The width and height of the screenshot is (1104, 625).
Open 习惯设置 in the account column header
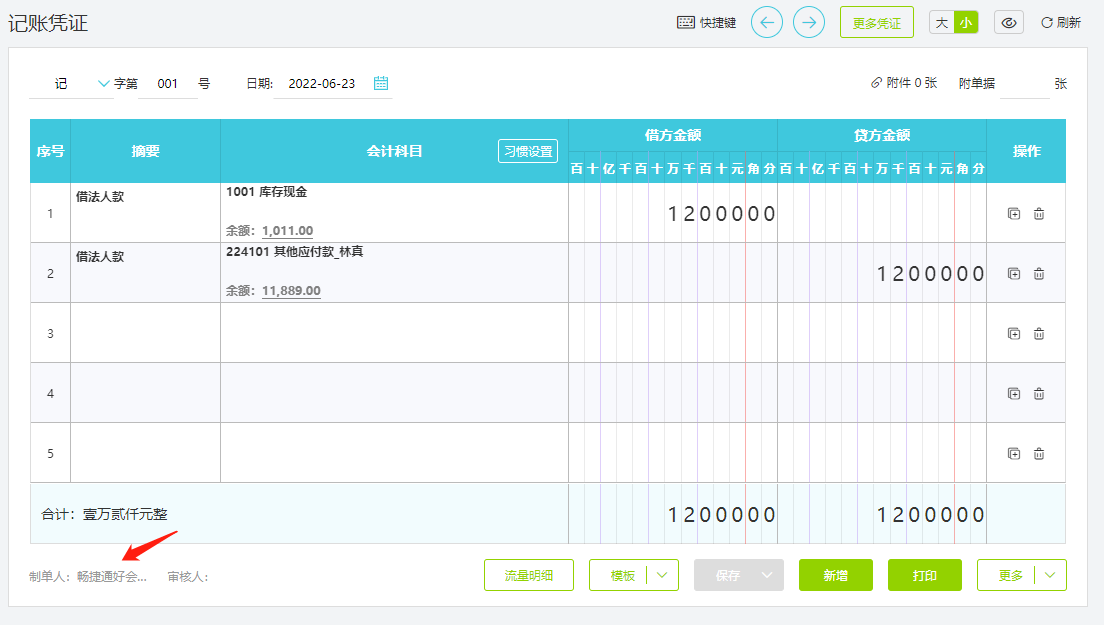click(528, 151)
